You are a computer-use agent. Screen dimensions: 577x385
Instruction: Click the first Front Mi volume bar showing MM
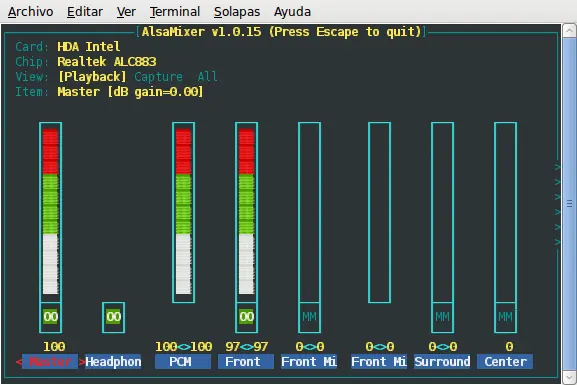[309, 212]
